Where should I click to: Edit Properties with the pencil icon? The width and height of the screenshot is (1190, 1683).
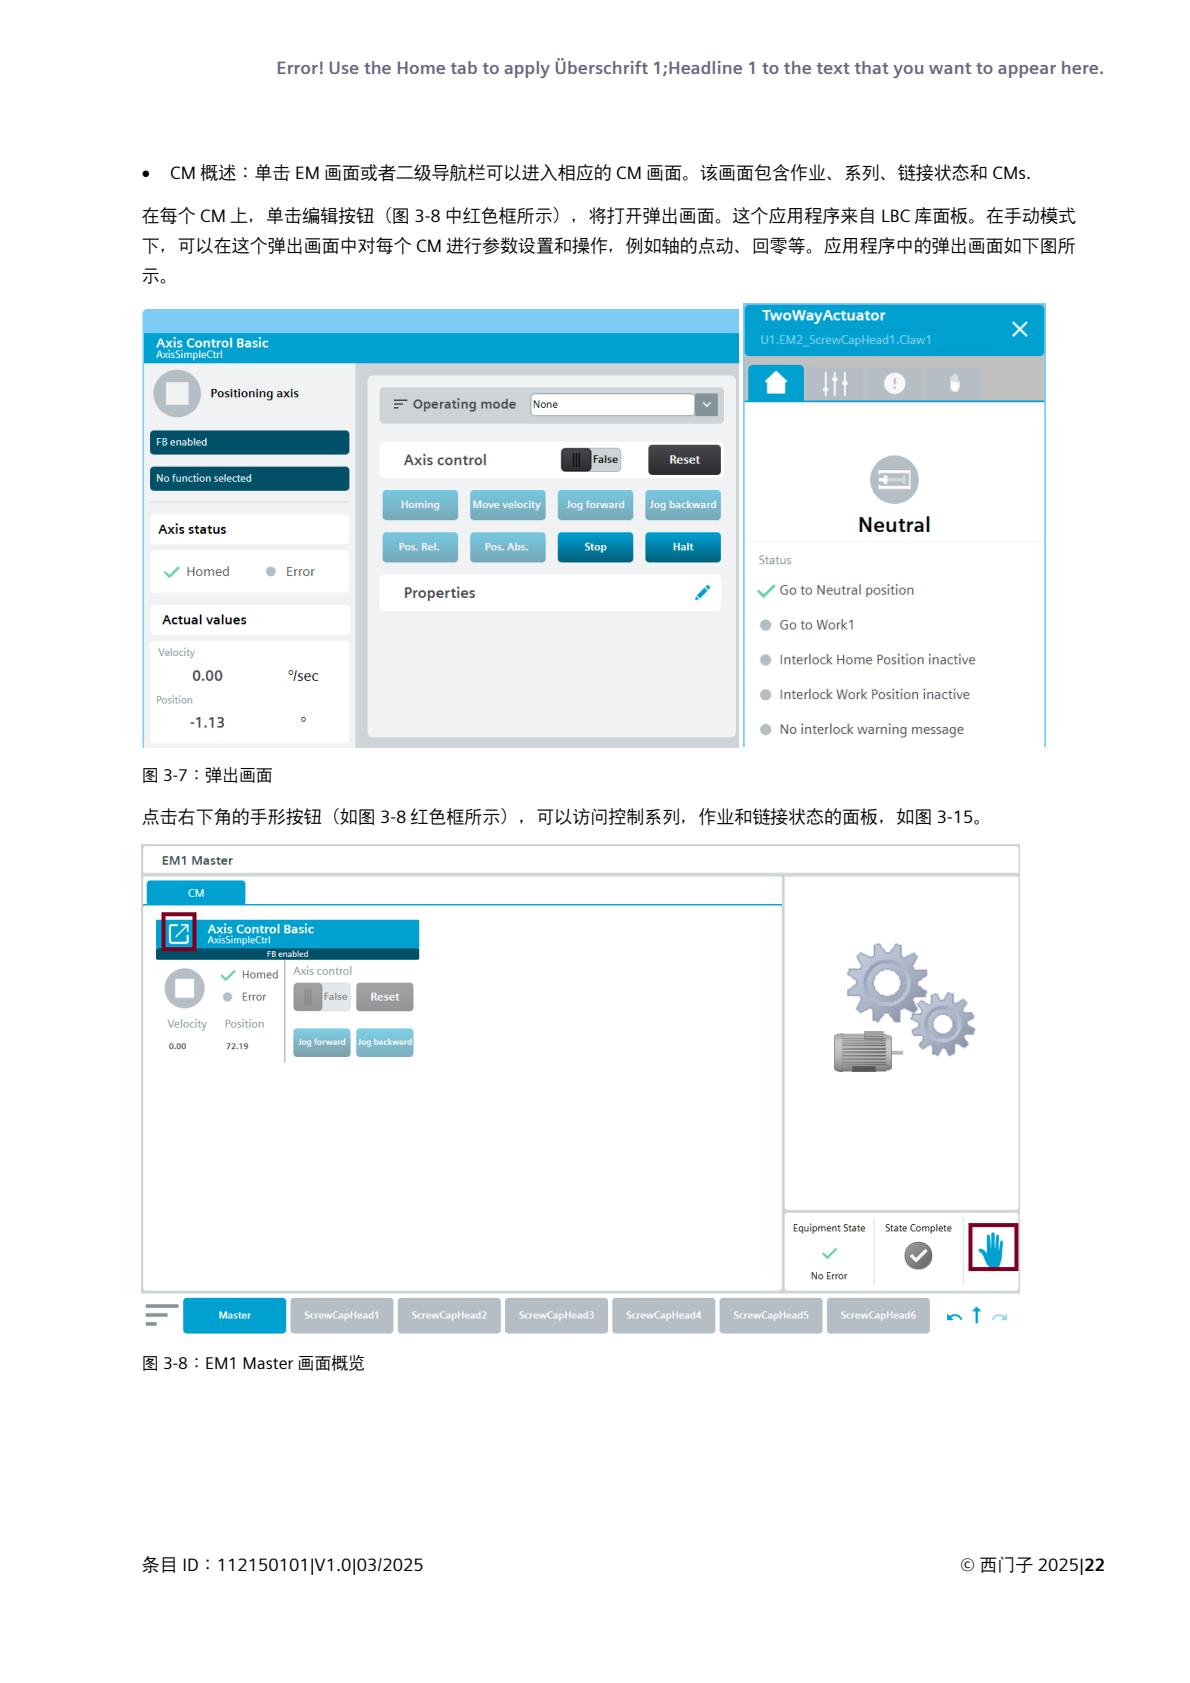point(702,593)
